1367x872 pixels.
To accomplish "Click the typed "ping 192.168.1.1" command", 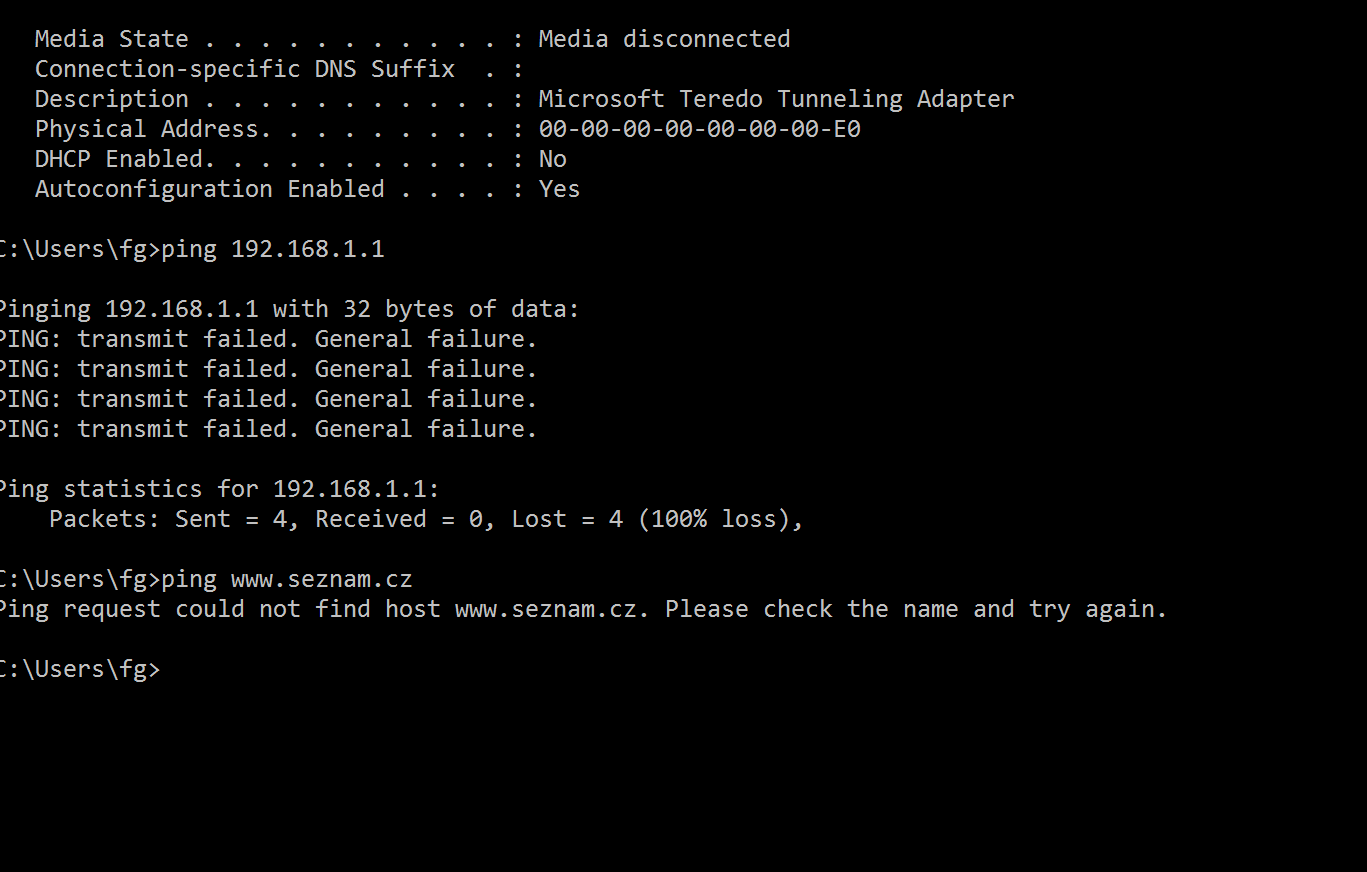I will (272, 249).
